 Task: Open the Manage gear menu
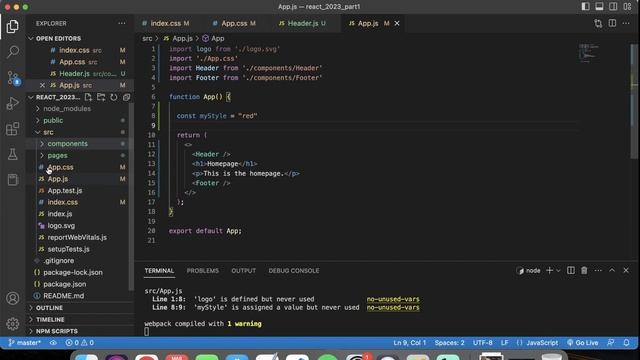[13, 324]
